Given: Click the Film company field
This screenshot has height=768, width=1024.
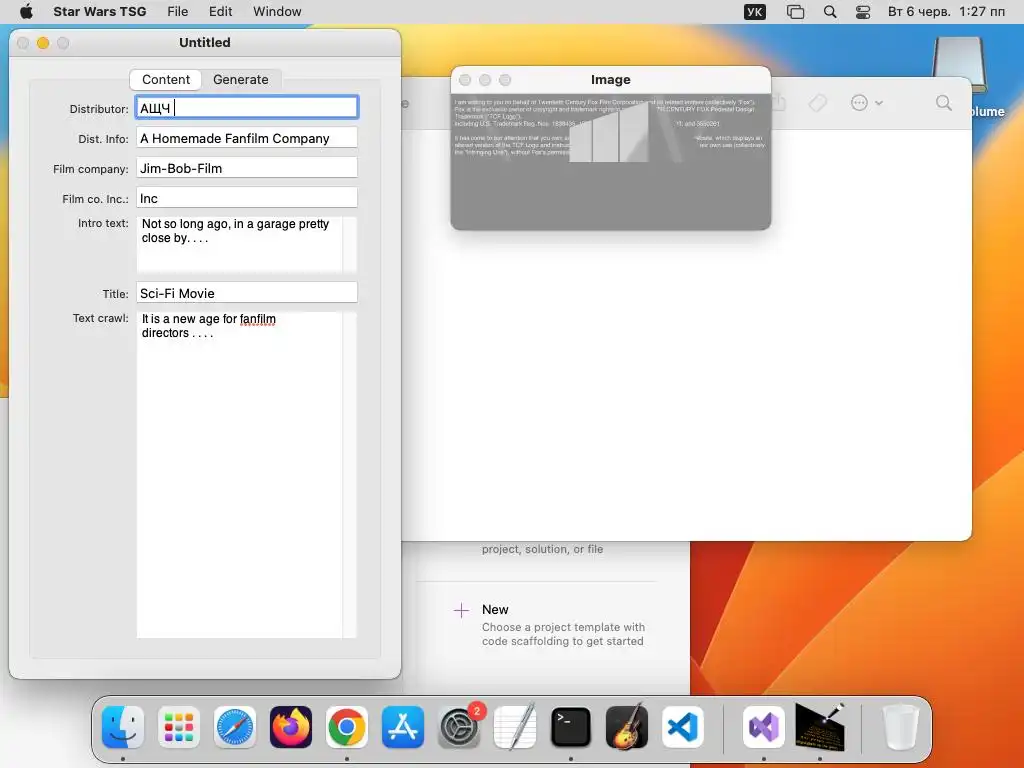Looking at the screenshot, I should pyautogui.click(x=247, y=168).
